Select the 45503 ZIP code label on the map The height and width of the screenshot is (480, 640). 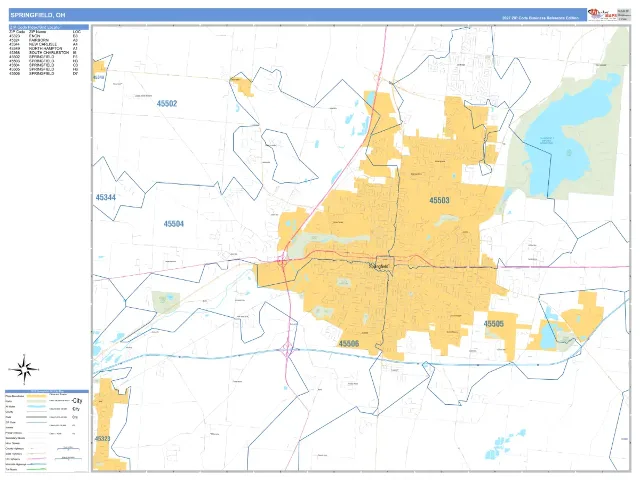(439, 200)
